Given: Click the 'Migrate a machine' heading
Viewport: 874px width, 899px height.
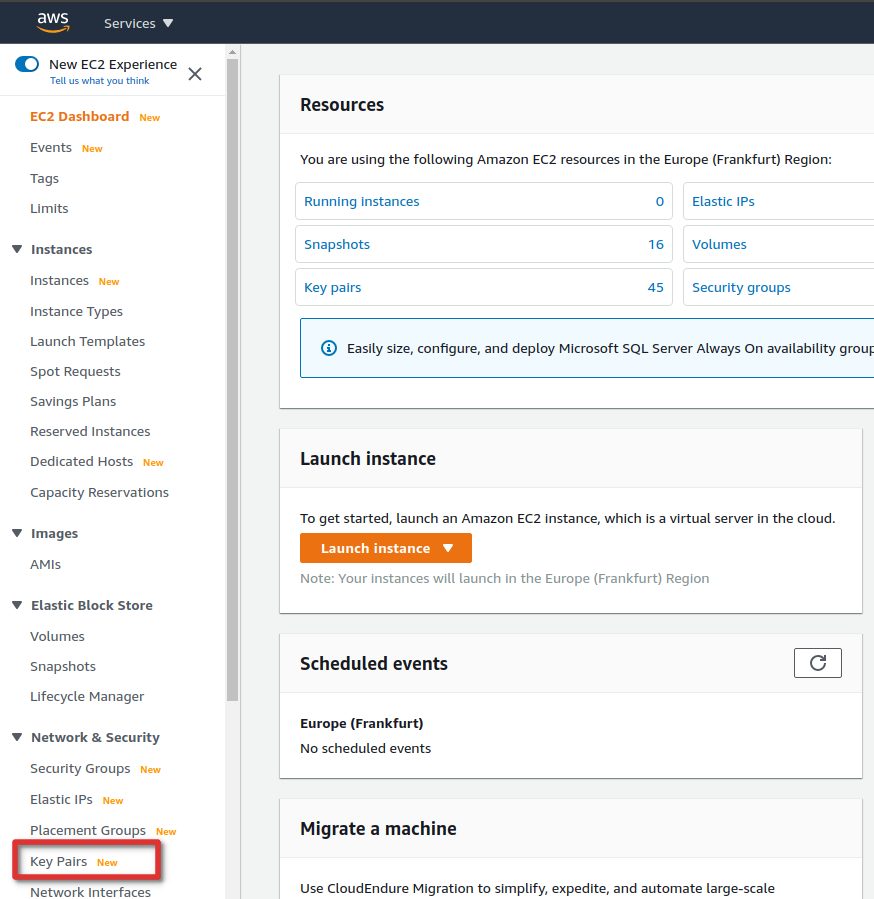Looking at the screenshot, I should 378,828.
